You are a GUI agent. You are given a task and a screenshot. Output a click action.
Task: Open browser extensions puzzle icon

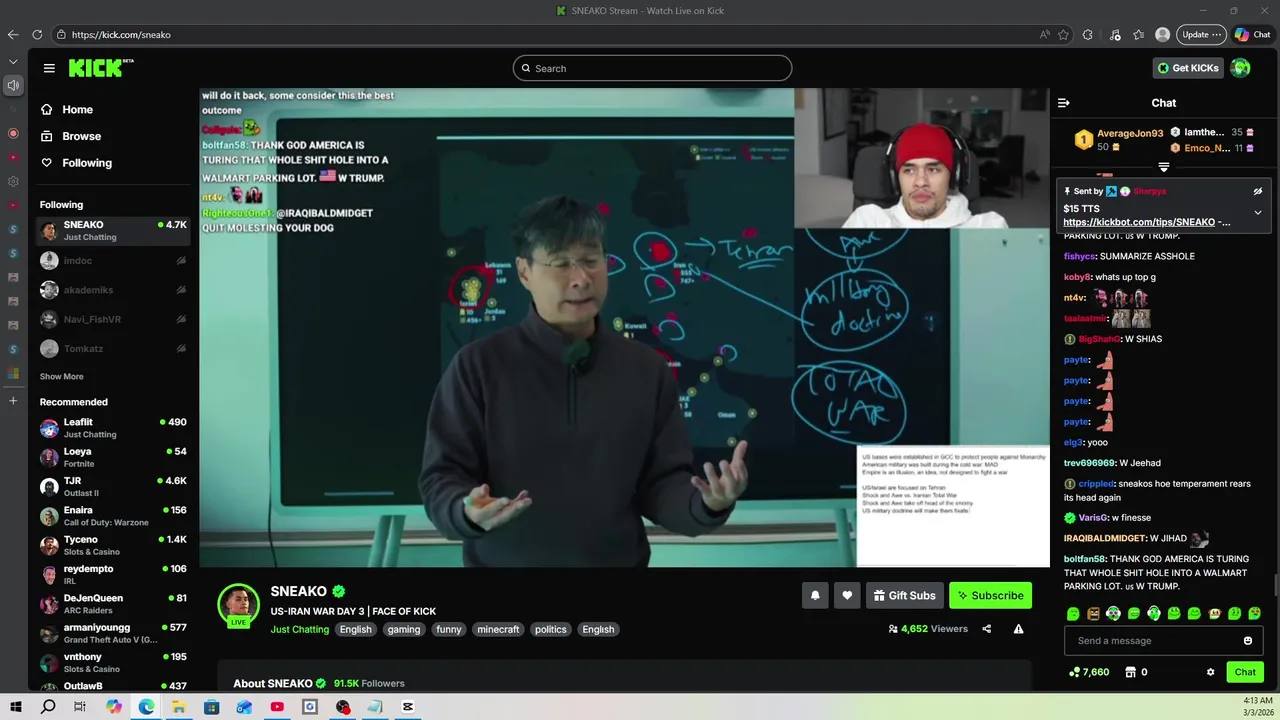tap(1088, 34)
